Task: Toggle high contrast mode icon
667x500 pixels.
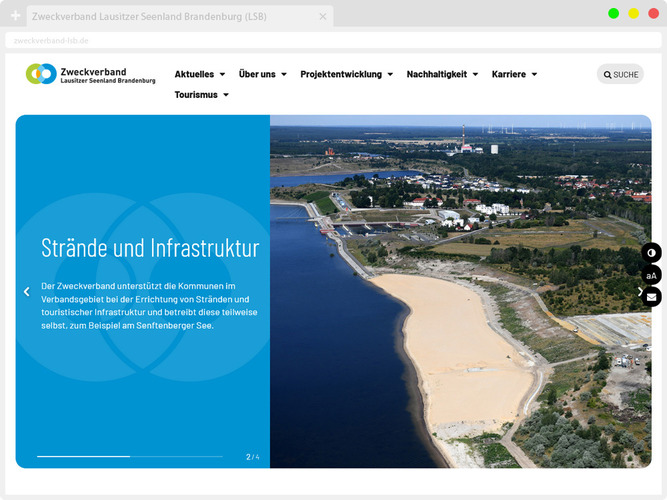Action: (651, 253)
